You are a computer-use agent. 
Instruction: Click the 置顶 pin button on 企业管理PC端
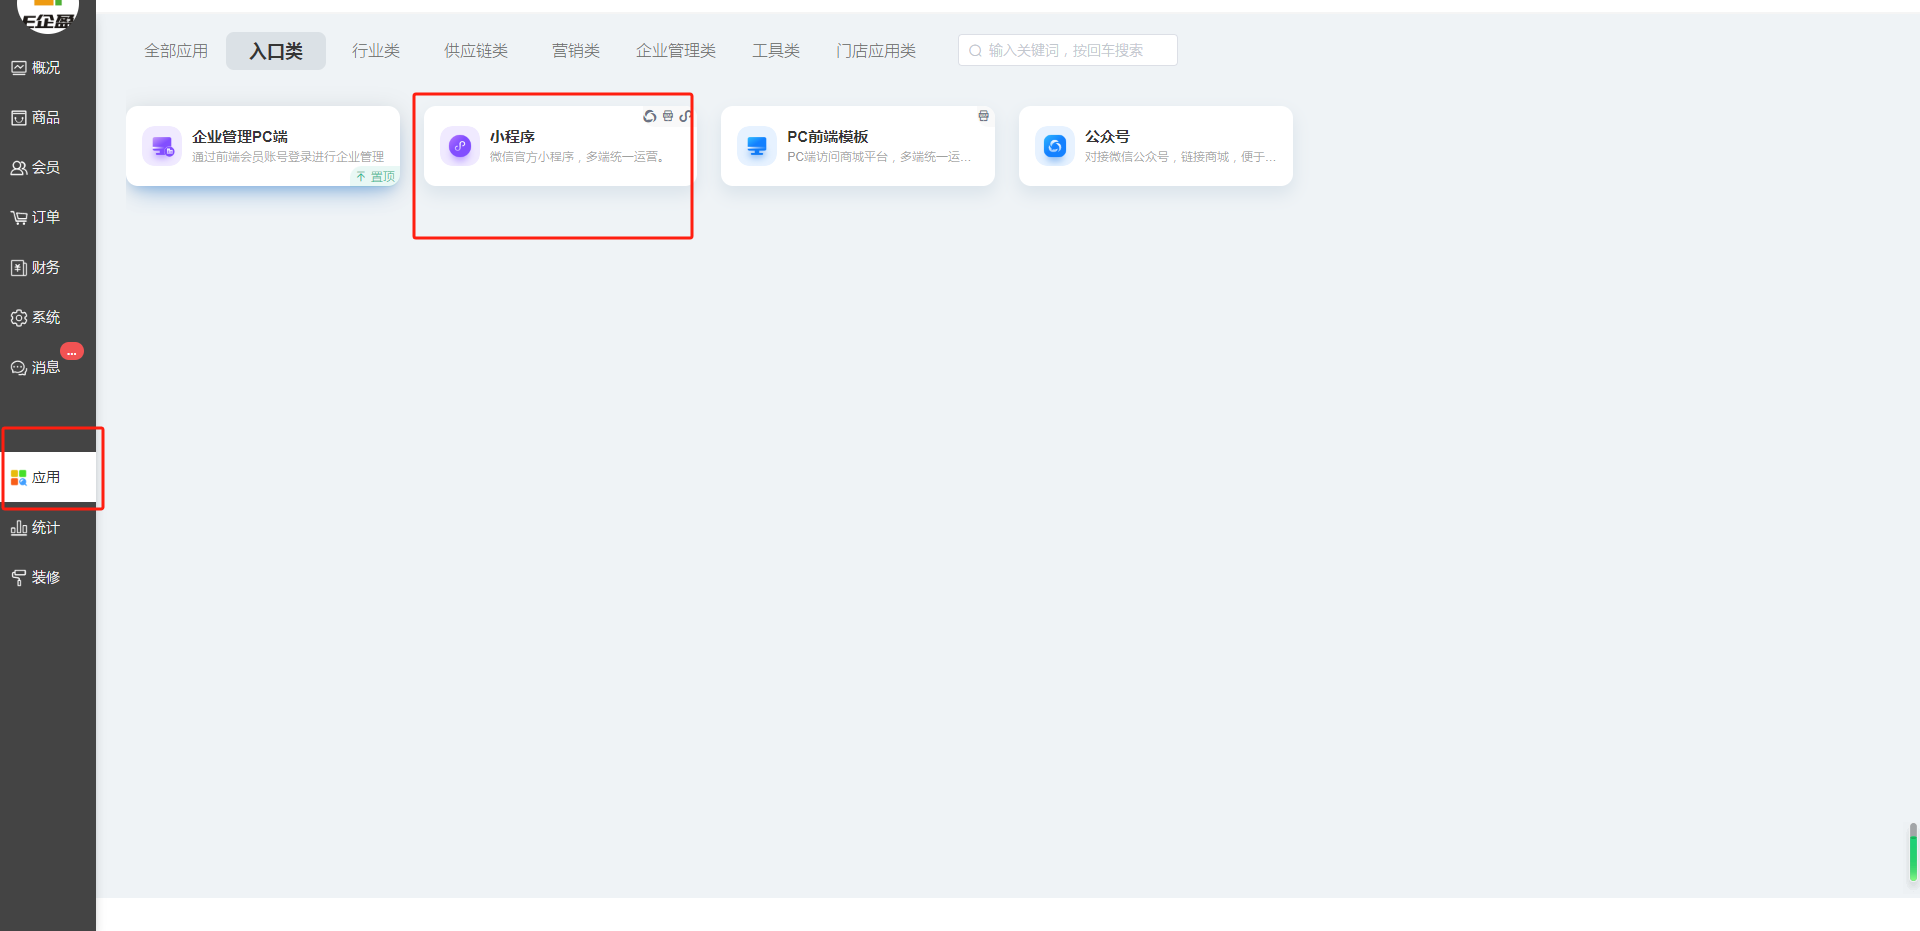[376, 177]
